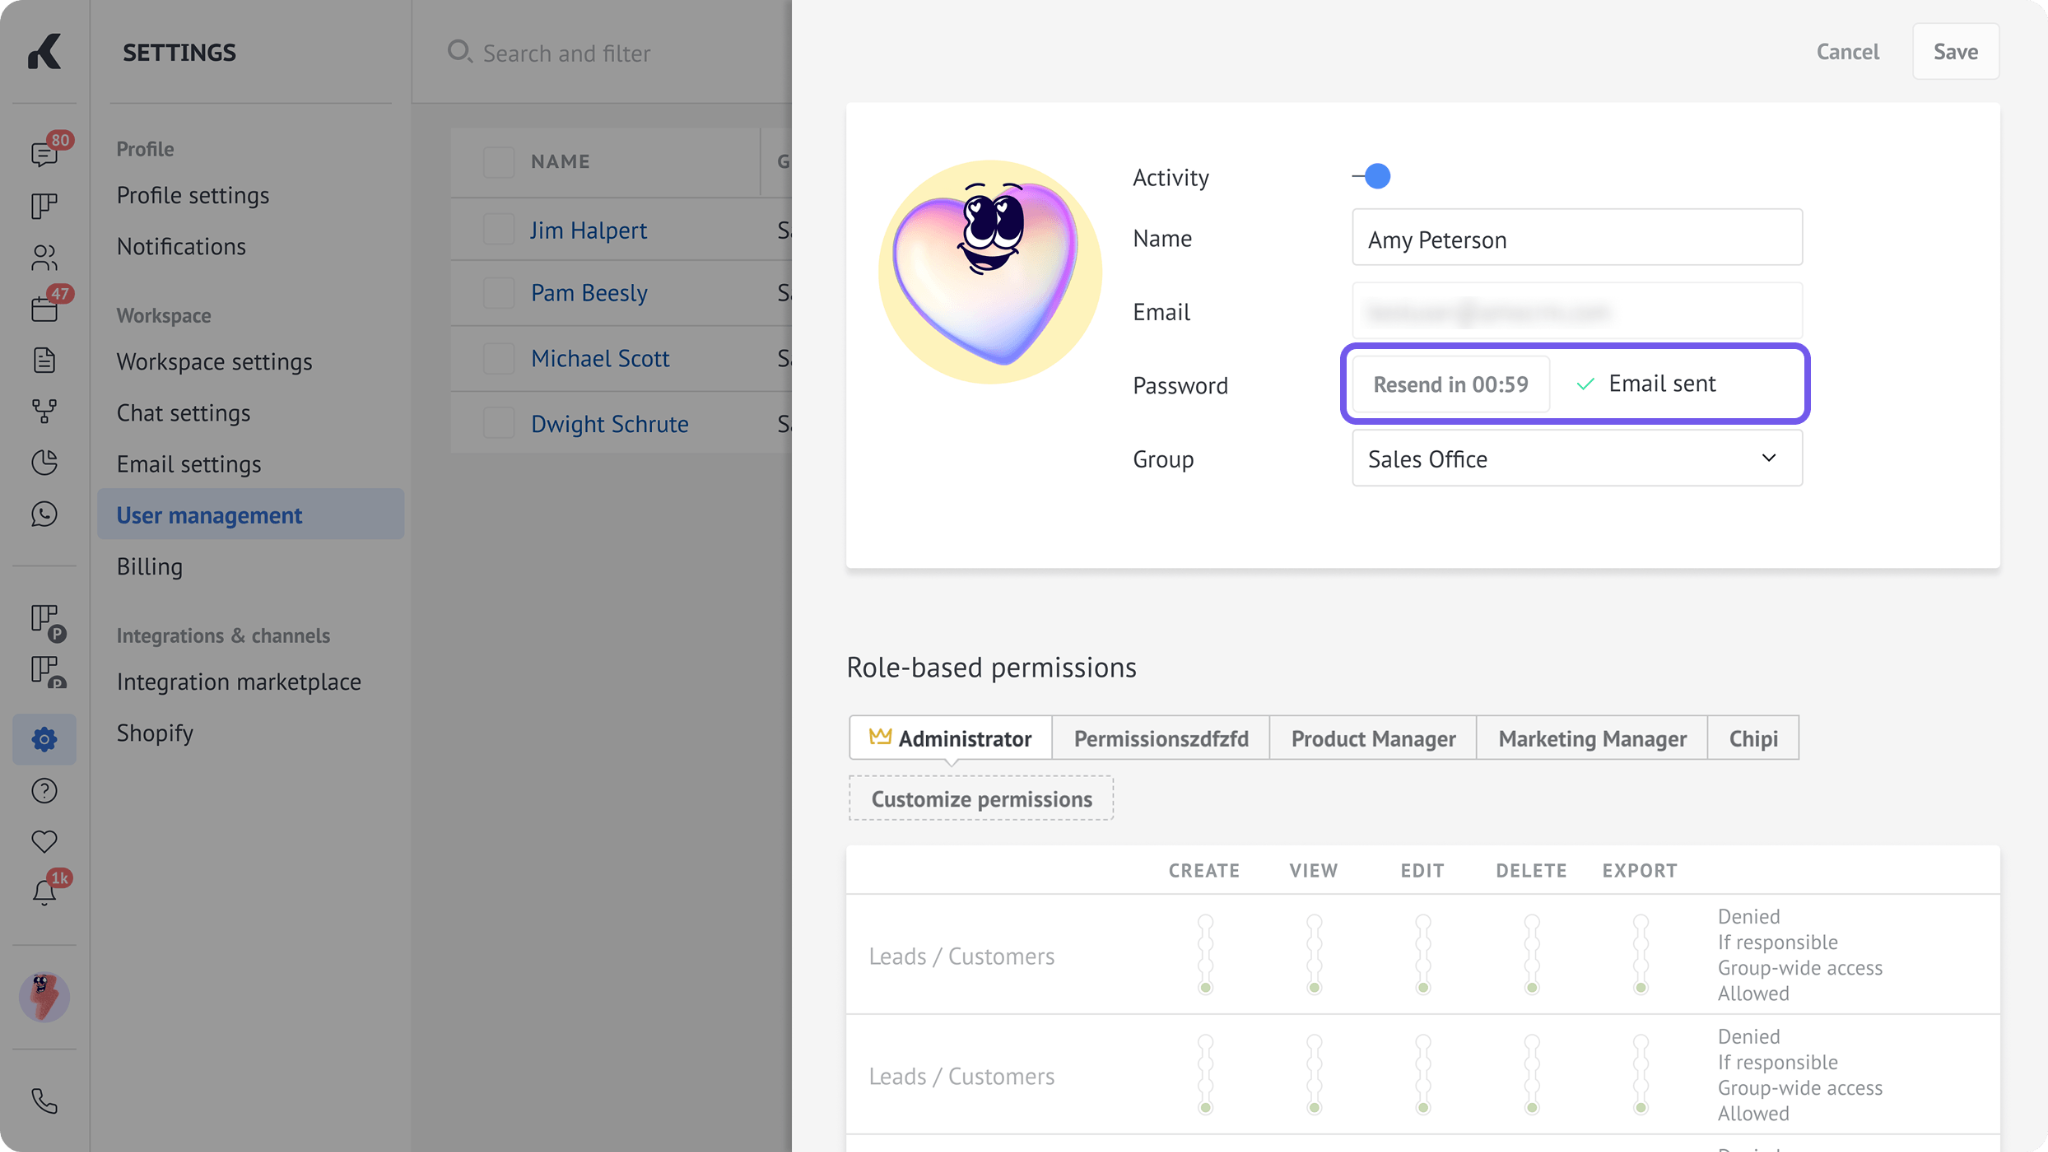Open the Group dropdown showing Sales Office
Viewport: 2048px width, 1152px height.
point(1577,459)
